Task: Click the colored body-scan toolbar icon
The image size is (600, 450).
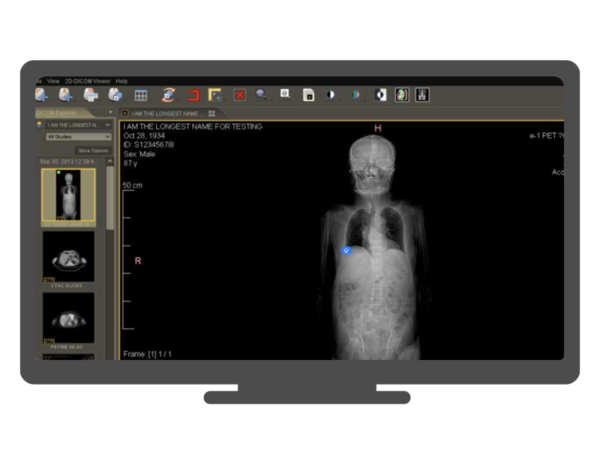Action: pyautogui.click(x=402, y=95)
